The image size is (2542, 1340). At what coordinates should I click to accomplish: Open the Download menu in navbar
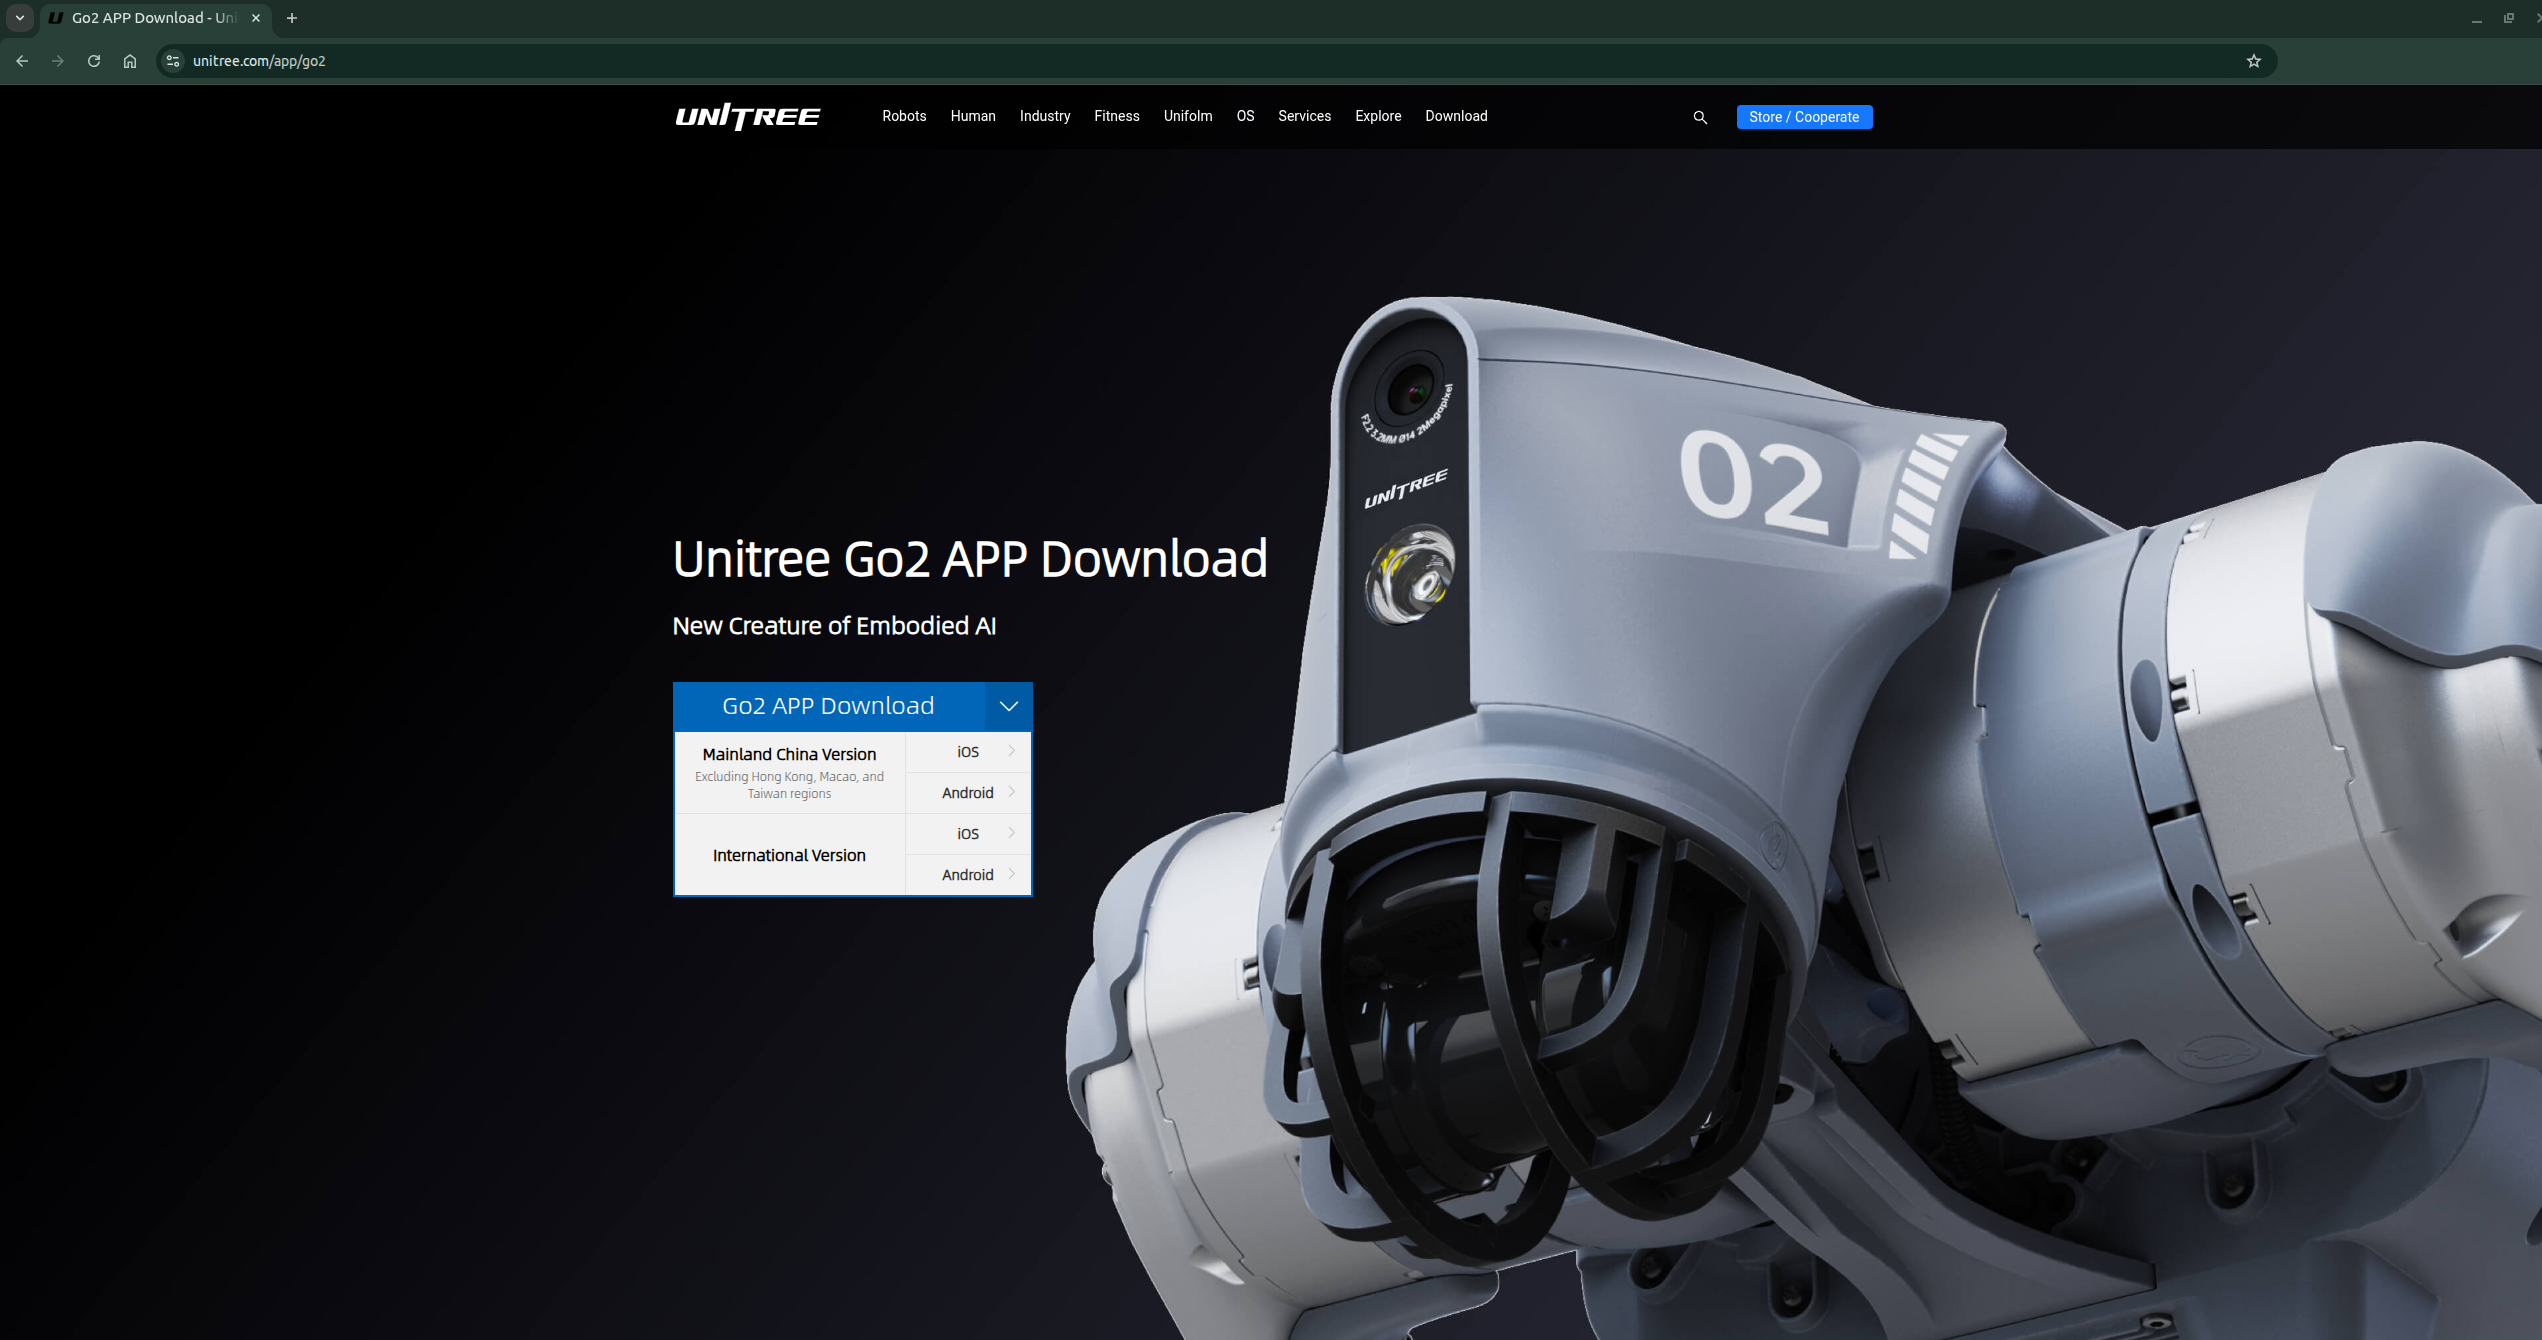(x=1455, y=116)
